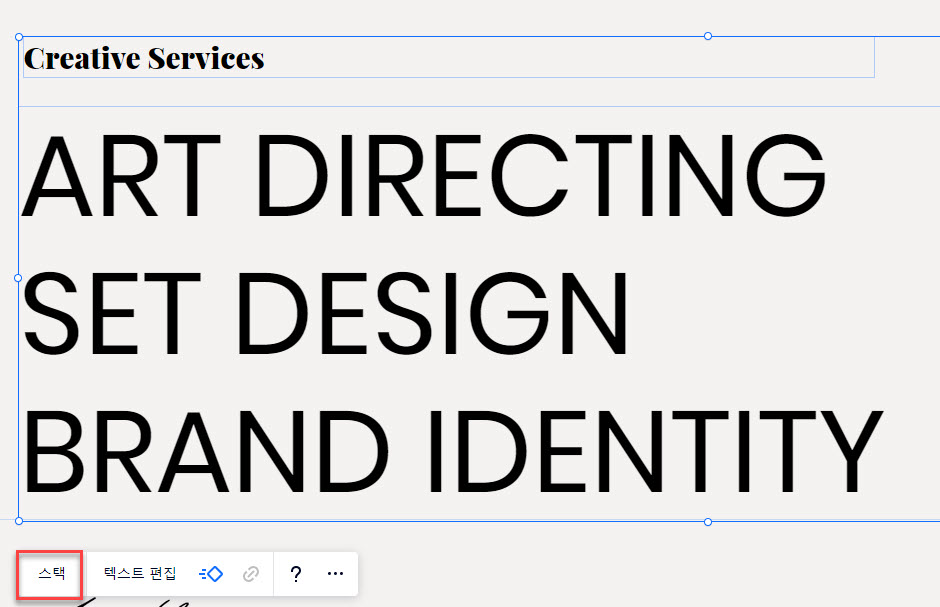Click the bottom edge selection handle

[x=708, y=522]
